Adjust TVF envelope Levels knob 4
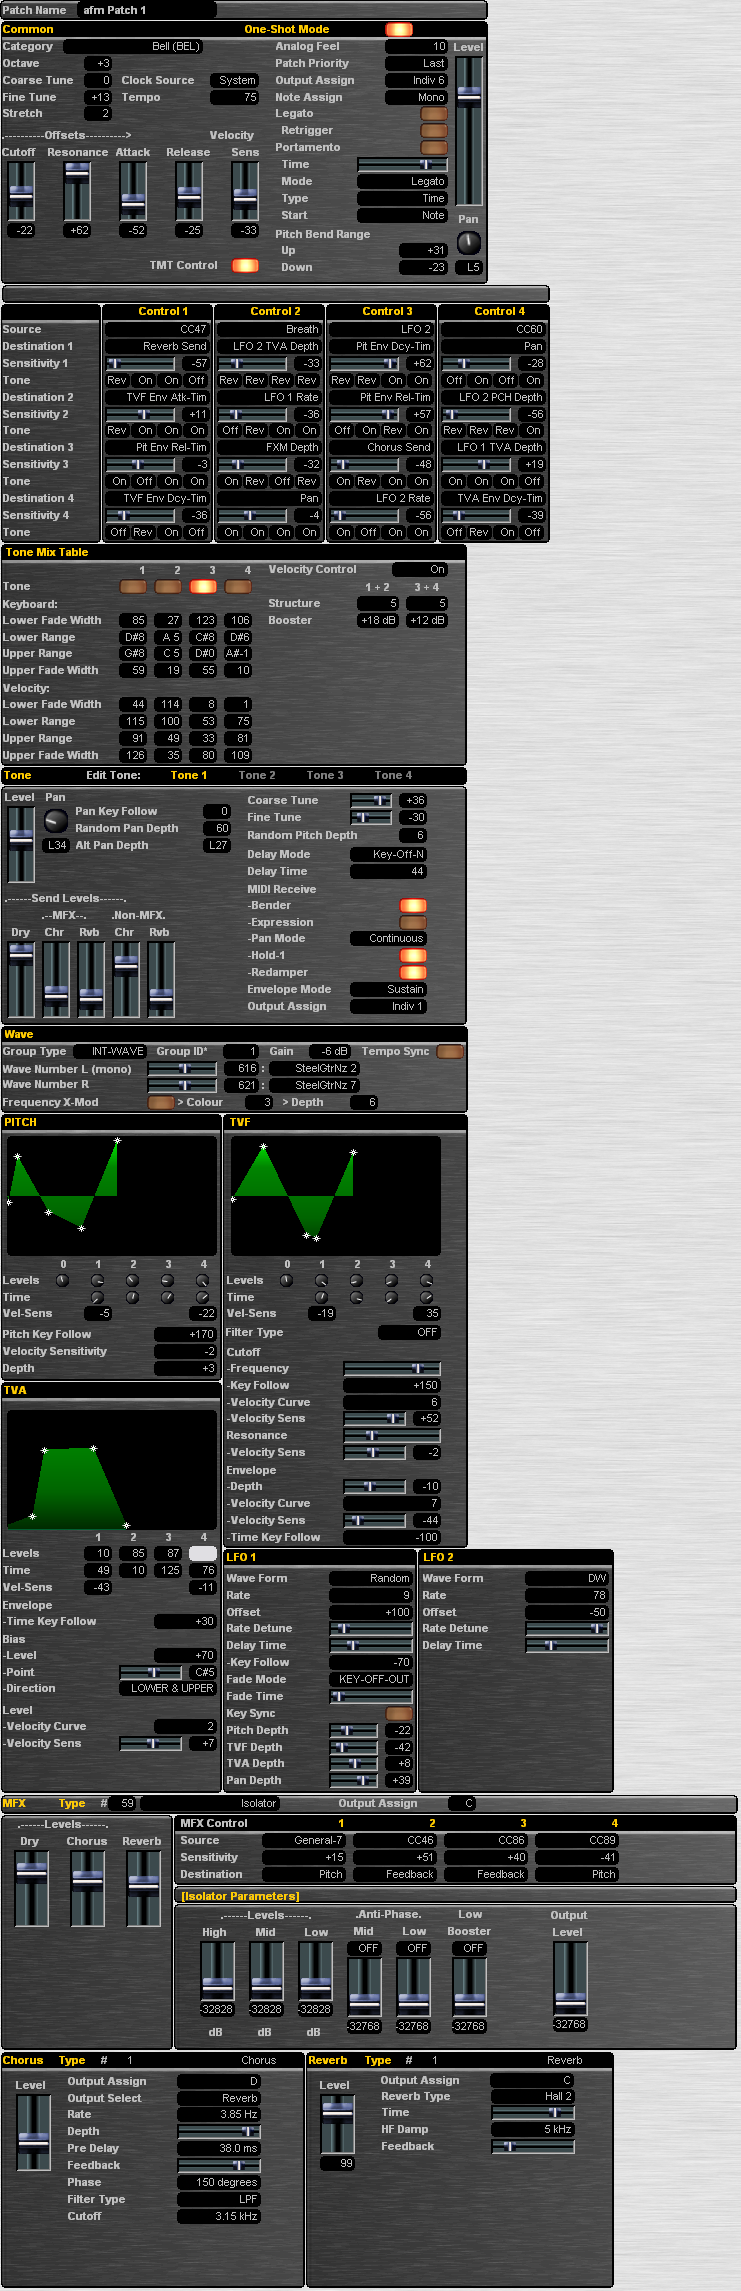Screen dimensions: 741x2291 pos(427,1280)
